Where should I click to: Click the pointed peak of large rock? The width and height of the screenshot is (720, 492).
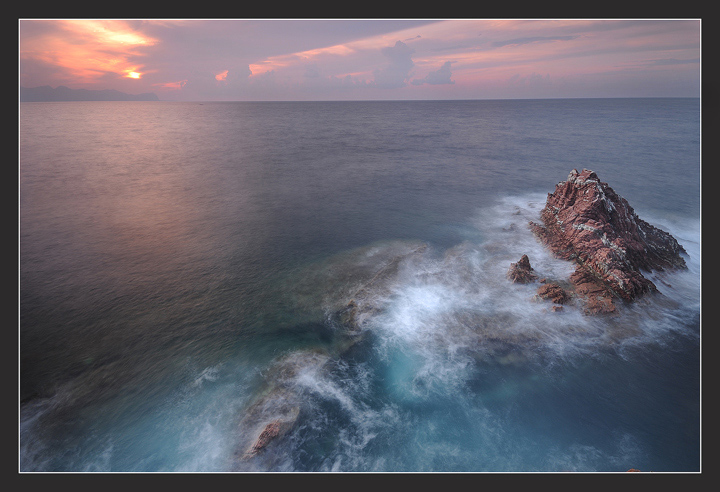click(581, 175)
